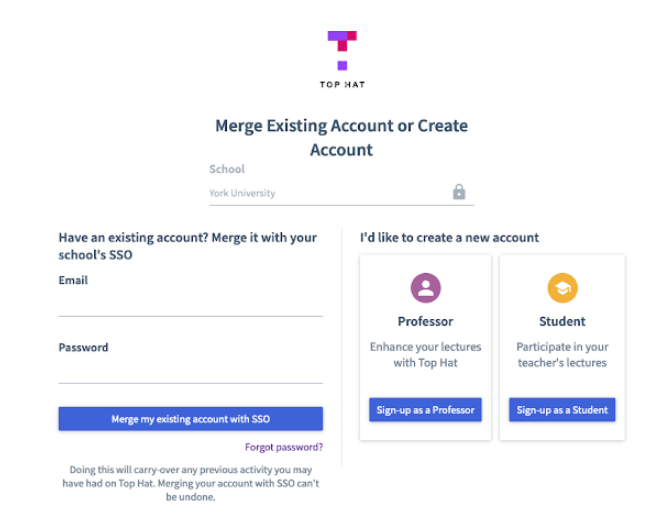Click the Email field label
Screen dimensions: 672x520
(x=74, y=281)
